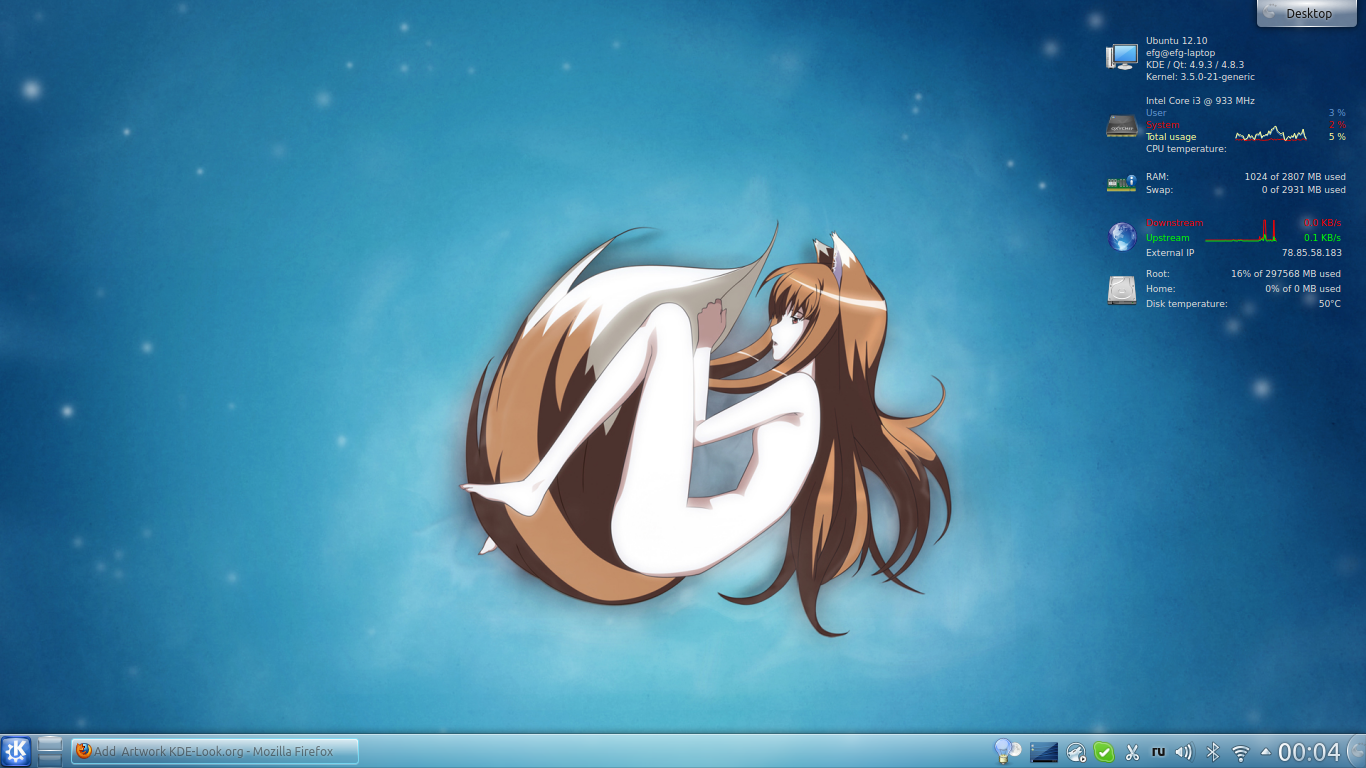
Task: Click the drawer icon beside the KDE launcher
Action: 50,751
